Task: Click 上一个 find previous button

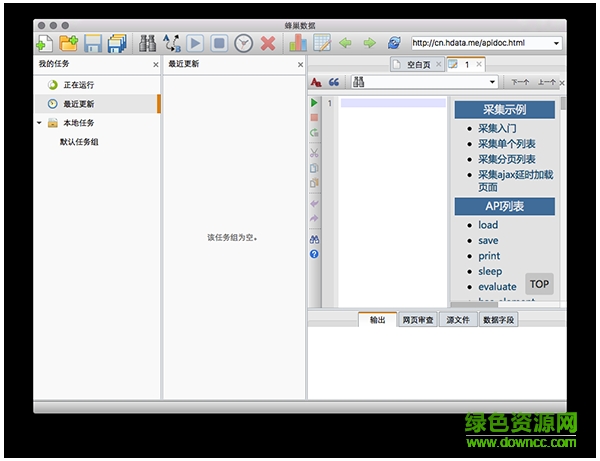Action: [546, 82]
